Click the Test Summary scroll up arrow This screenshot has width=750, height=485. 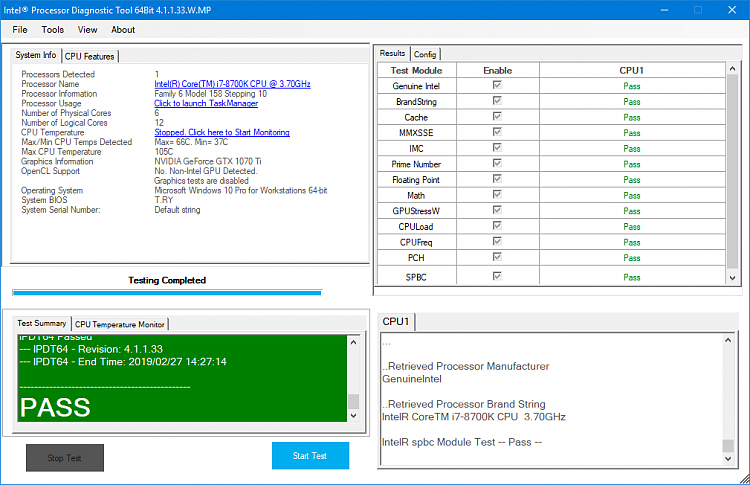pos(353,342)
